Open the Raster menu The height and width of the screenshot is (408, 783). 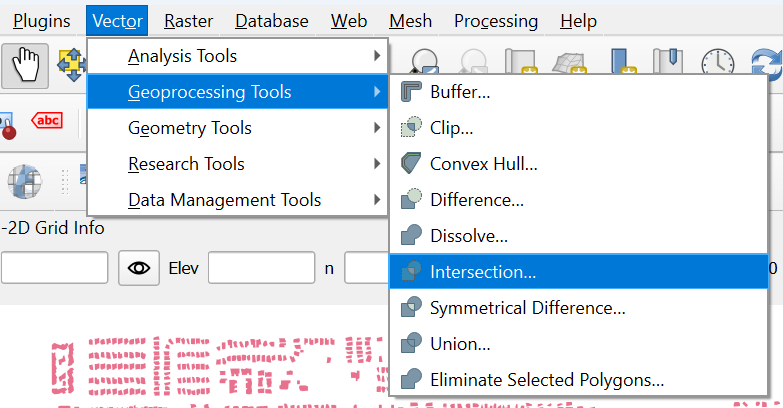[x=190, y=21]
